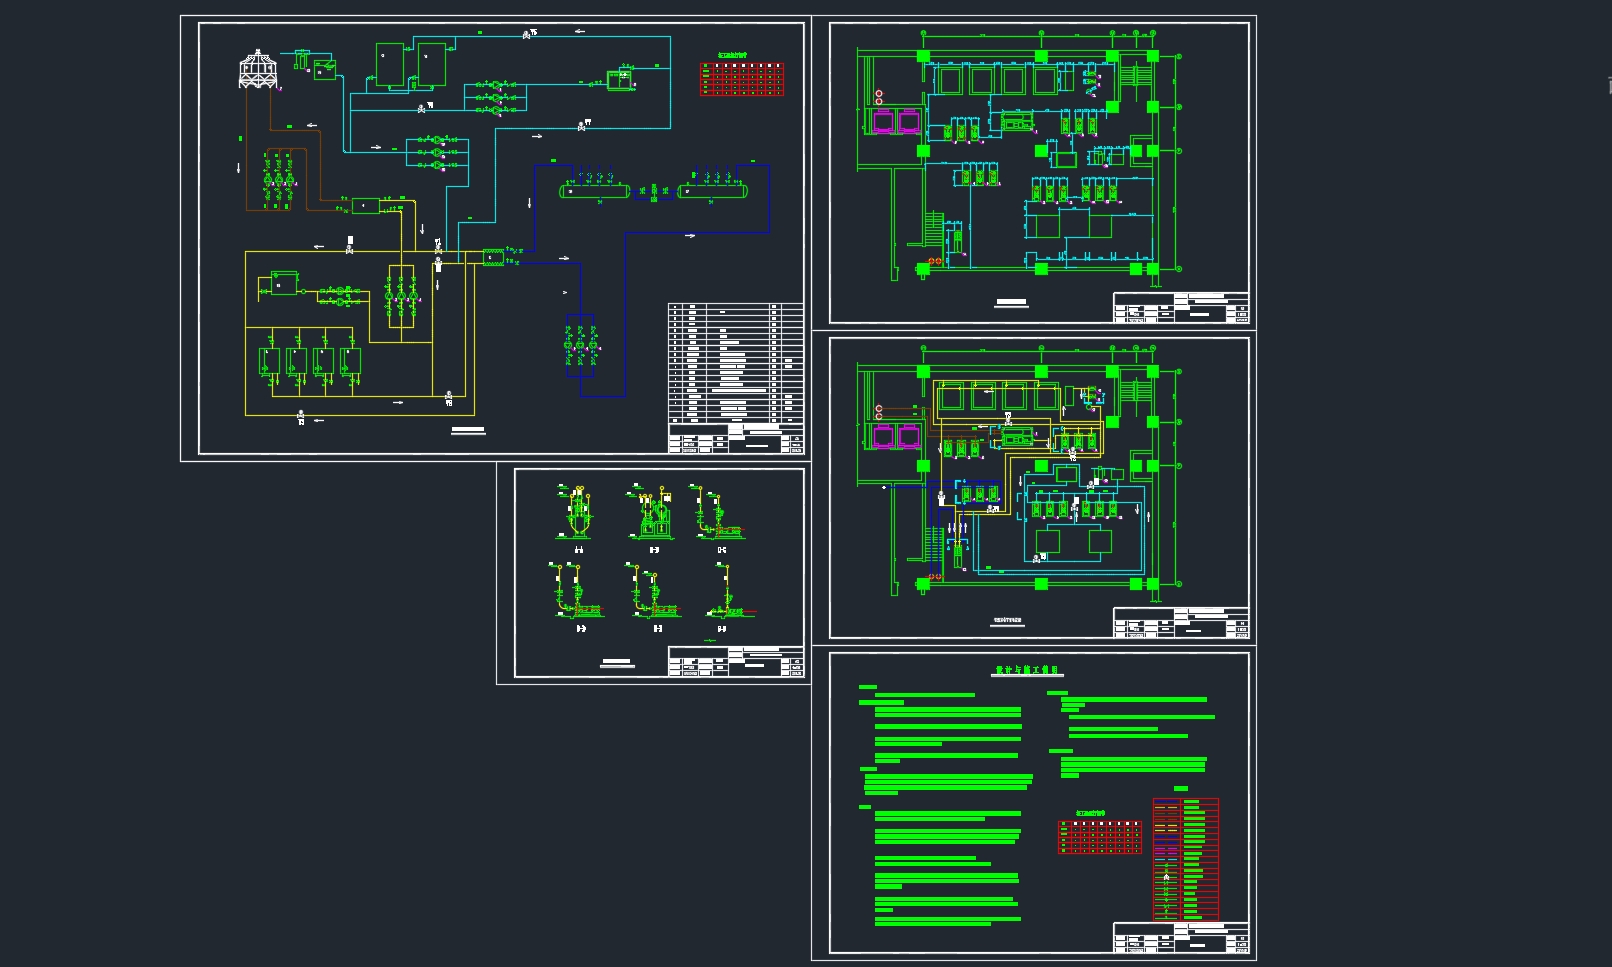Screen dimensions: 1612x967
Task: Select the title block of the notes sheet
Action: point(1181,938)
